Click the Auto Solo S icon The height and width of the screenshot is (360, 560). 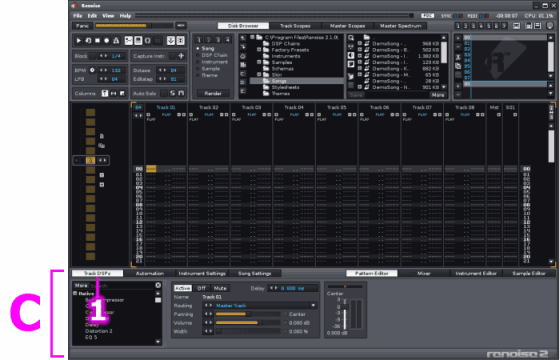coord(172,93)
